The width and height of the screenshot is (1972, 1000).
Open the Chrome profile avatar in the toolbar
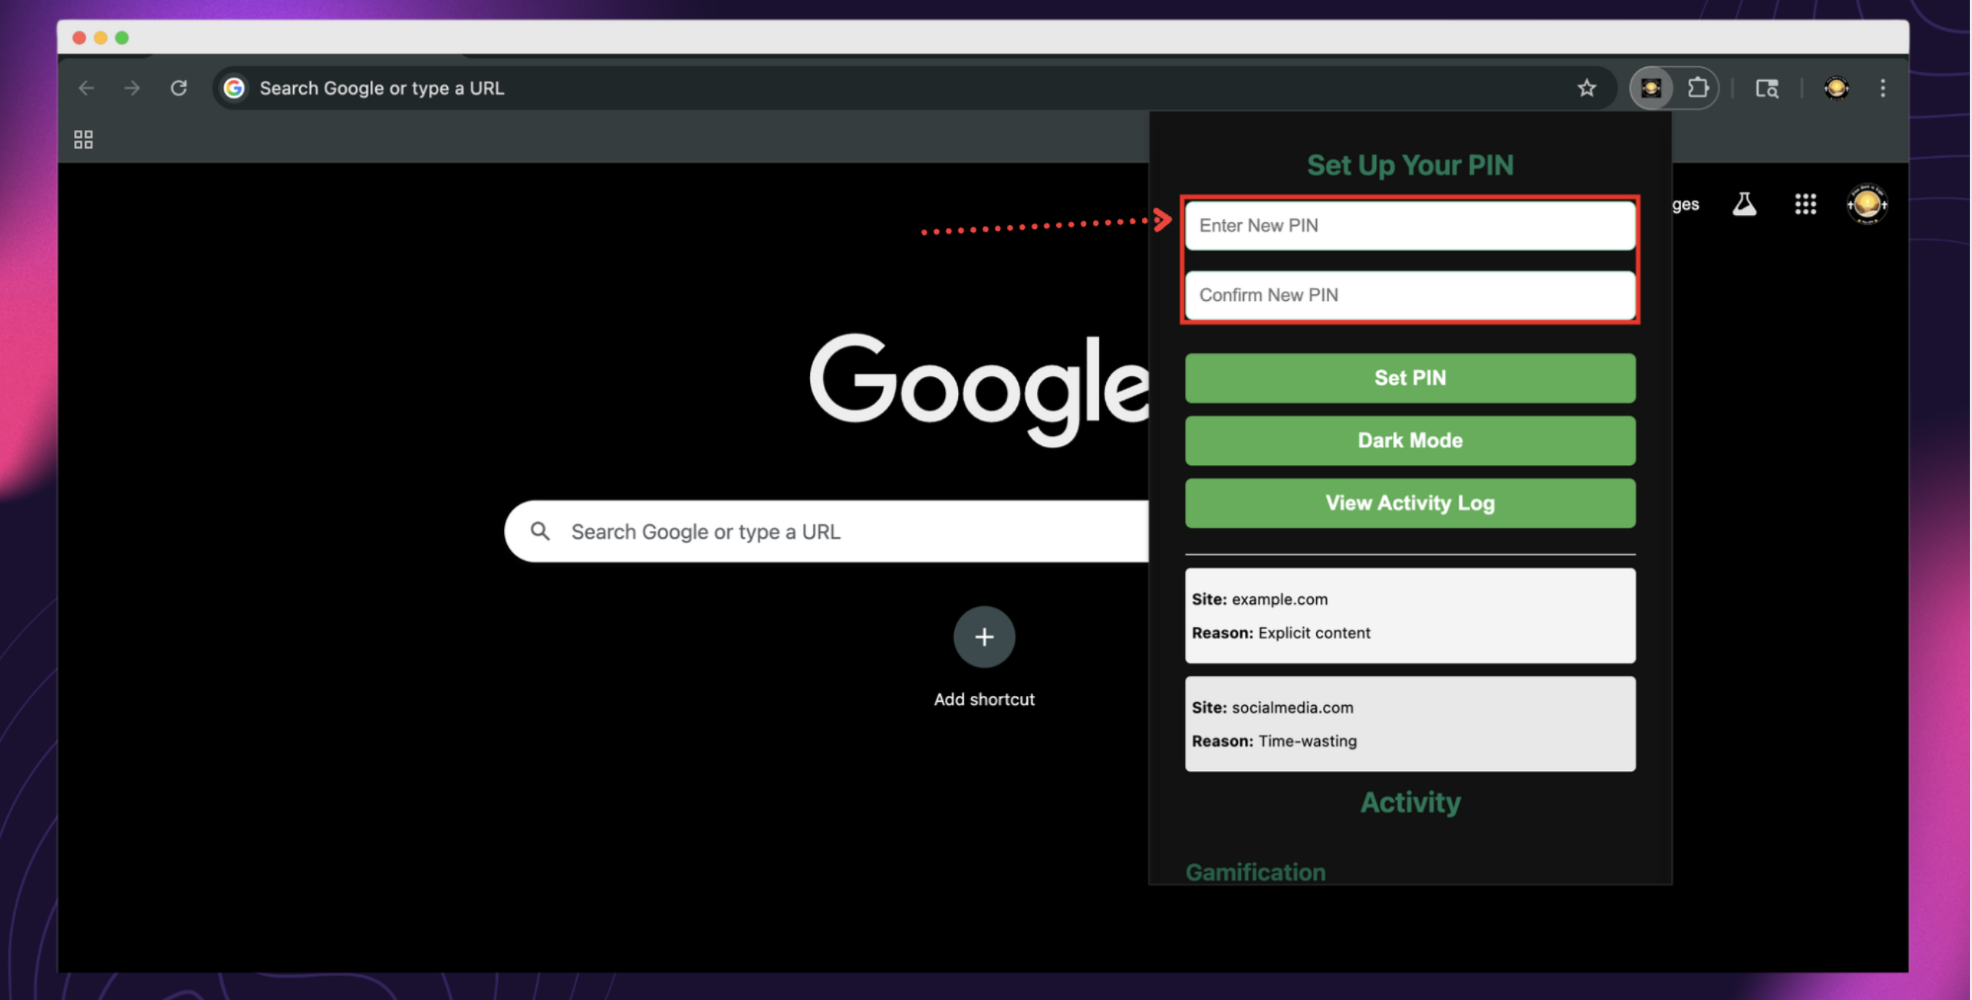point(1836,88)
